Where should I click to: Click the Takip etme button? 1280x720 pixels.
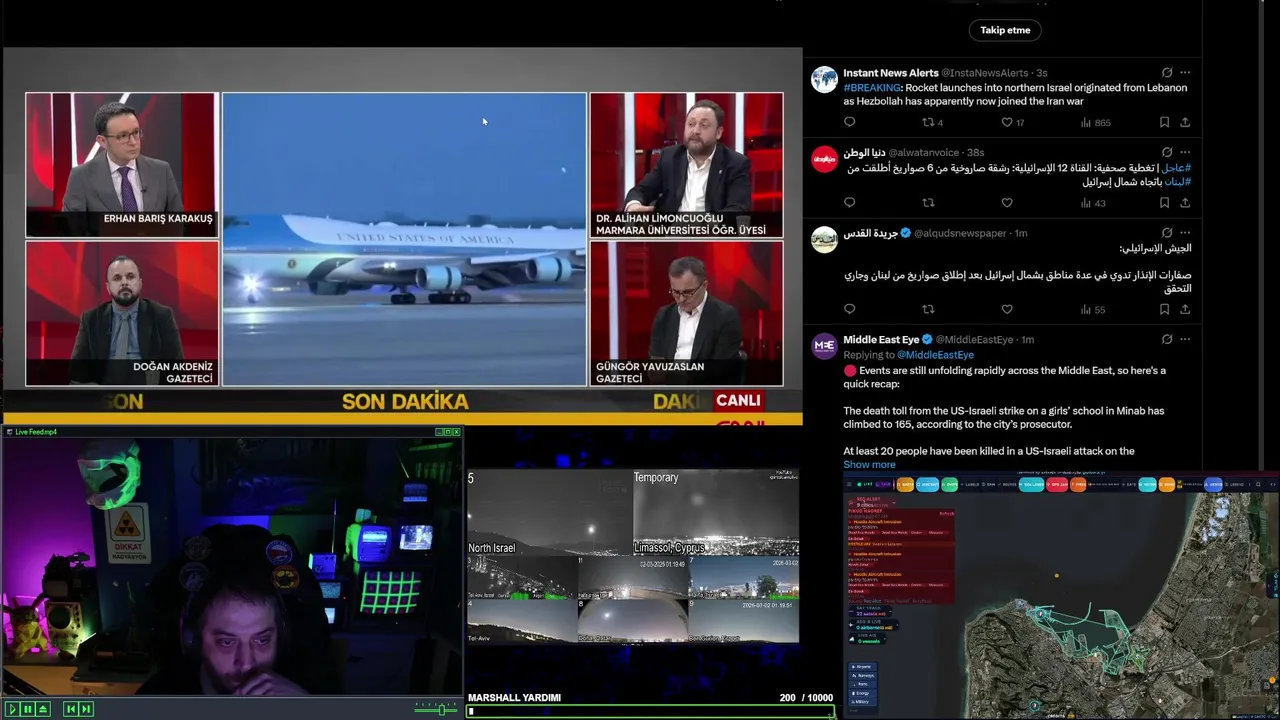pos(1005,30)
